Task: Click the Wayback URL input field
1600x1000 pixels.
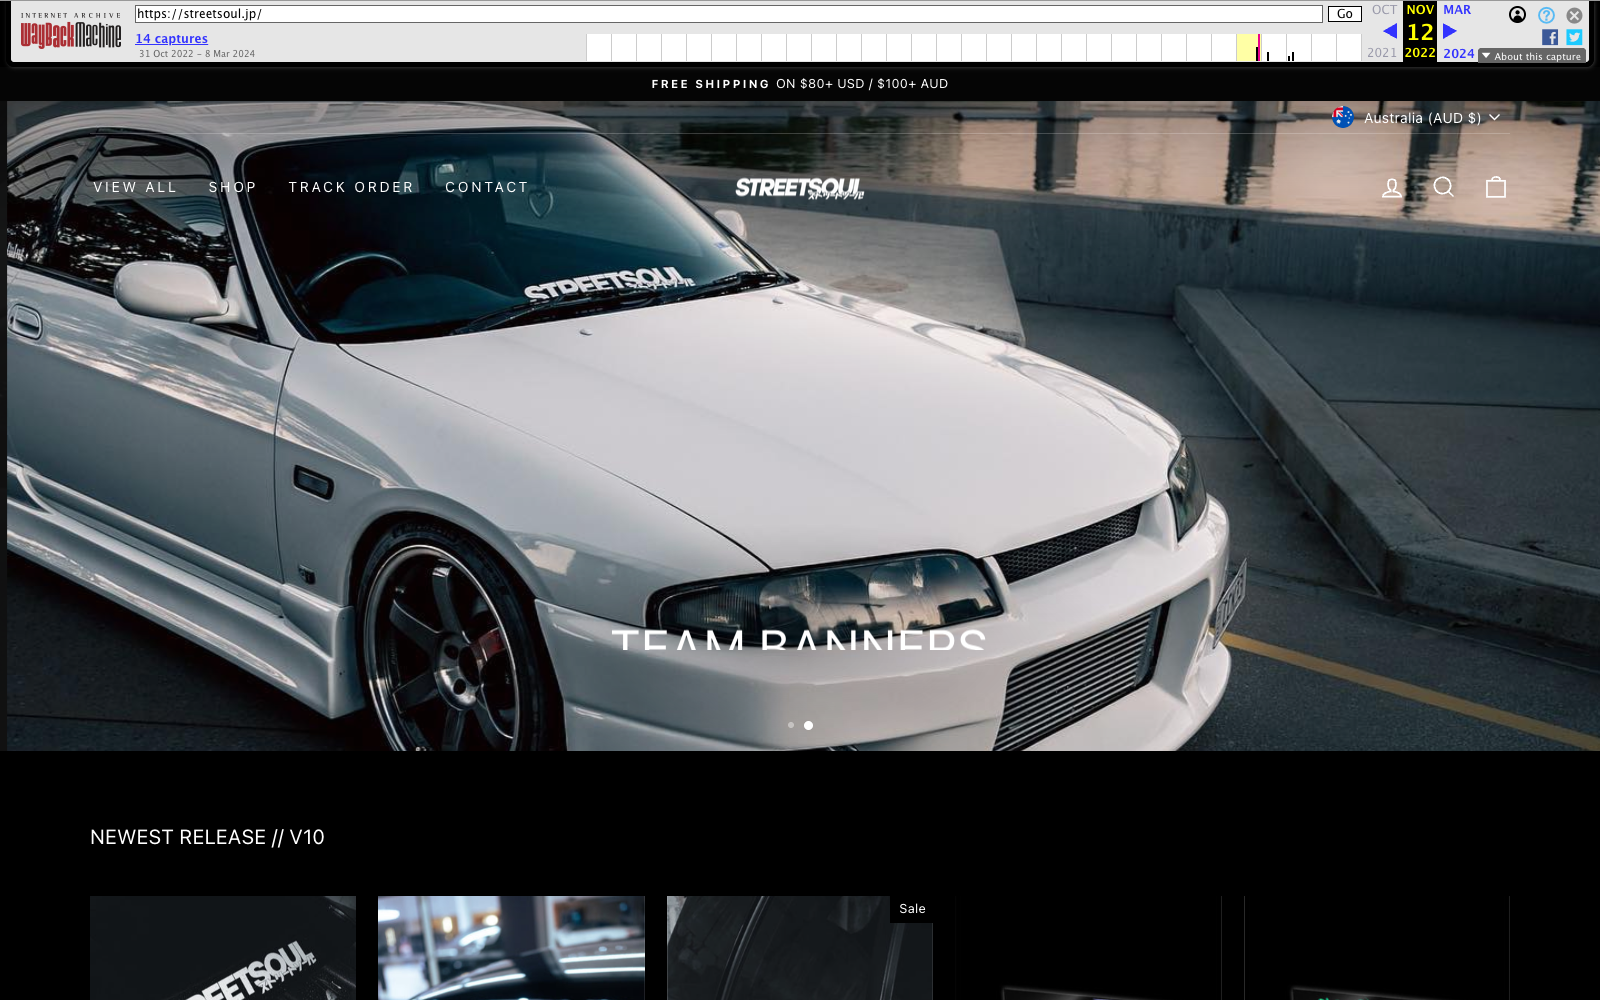Action: (x=728, y=14)
